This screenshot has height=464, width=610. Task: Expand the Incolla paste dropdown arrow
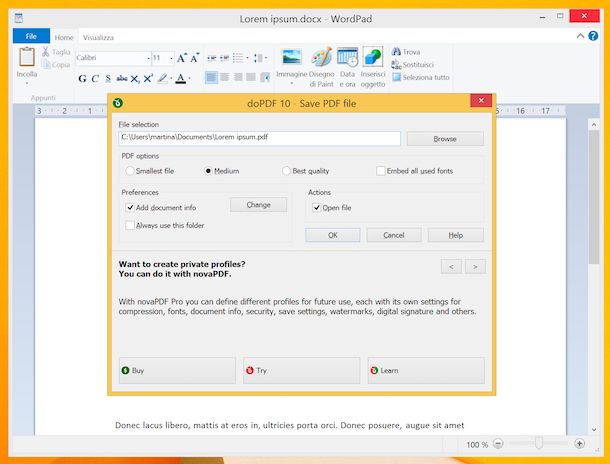[27, 83]
